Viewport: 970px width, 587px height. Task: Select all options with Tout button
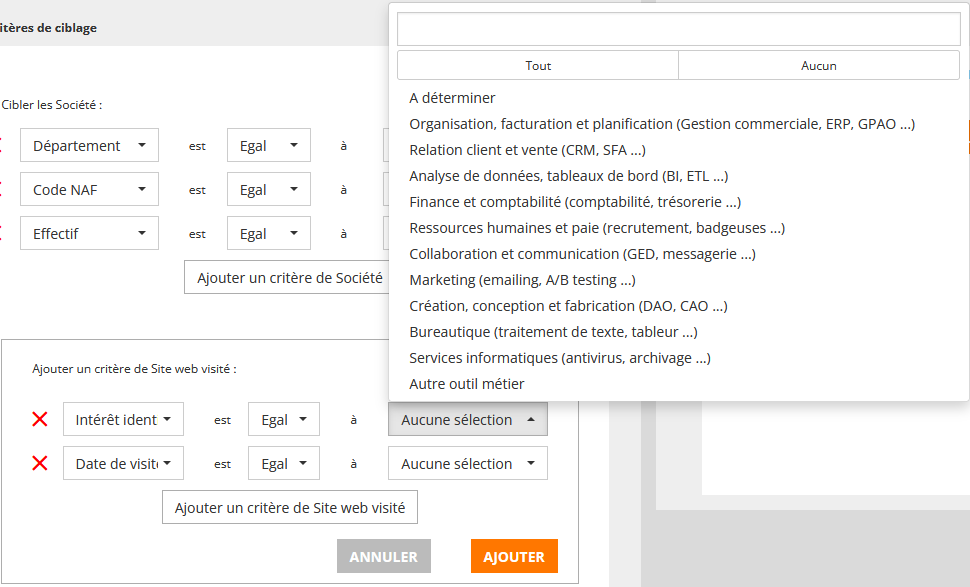[x=538, y=66]
